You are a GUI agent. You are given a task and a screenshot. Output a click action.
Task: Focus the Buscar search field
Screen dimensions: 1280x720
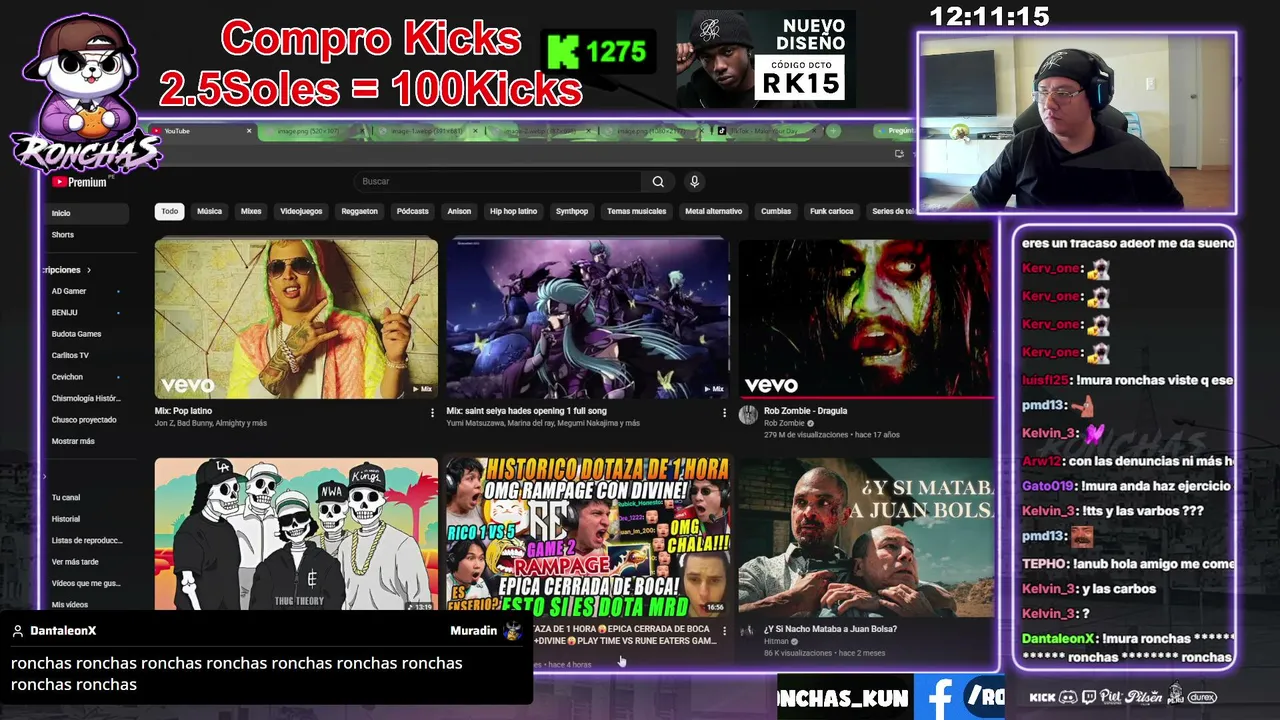[x=498, y=182]
